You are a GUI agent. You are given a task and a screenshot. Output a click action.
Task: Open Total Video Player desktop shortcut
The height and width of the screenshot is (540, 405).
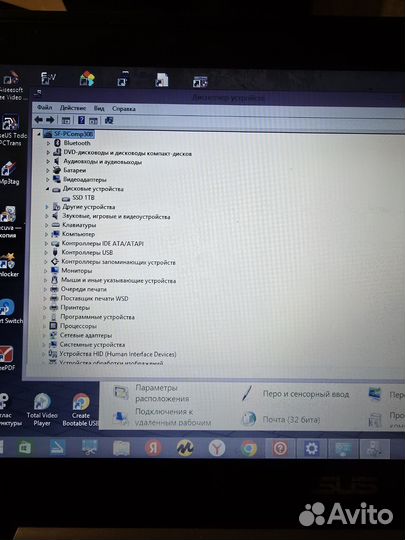point(42,410)
